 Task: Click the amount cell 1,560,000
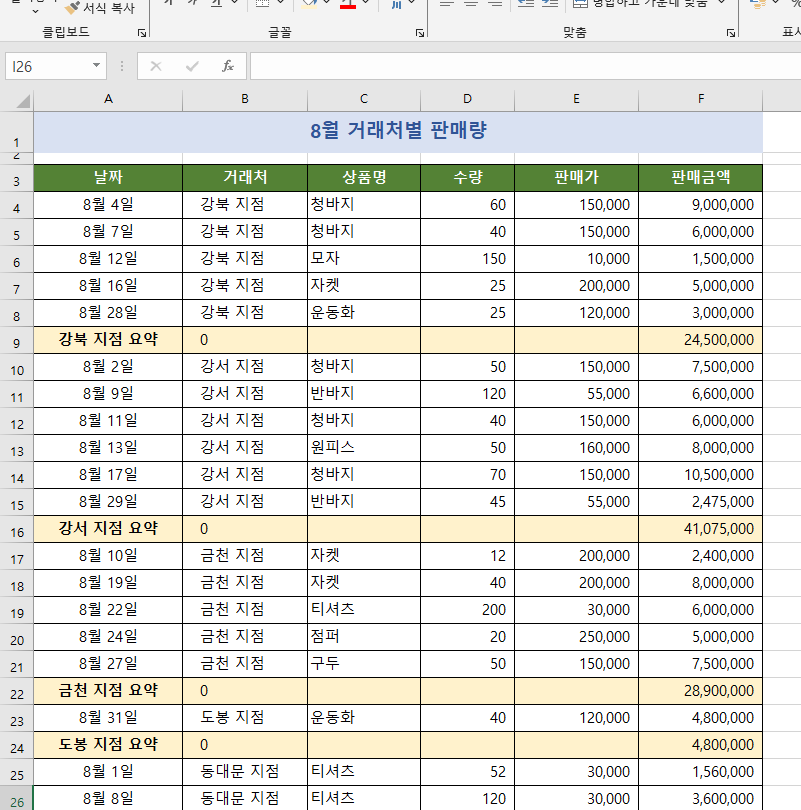701,772
